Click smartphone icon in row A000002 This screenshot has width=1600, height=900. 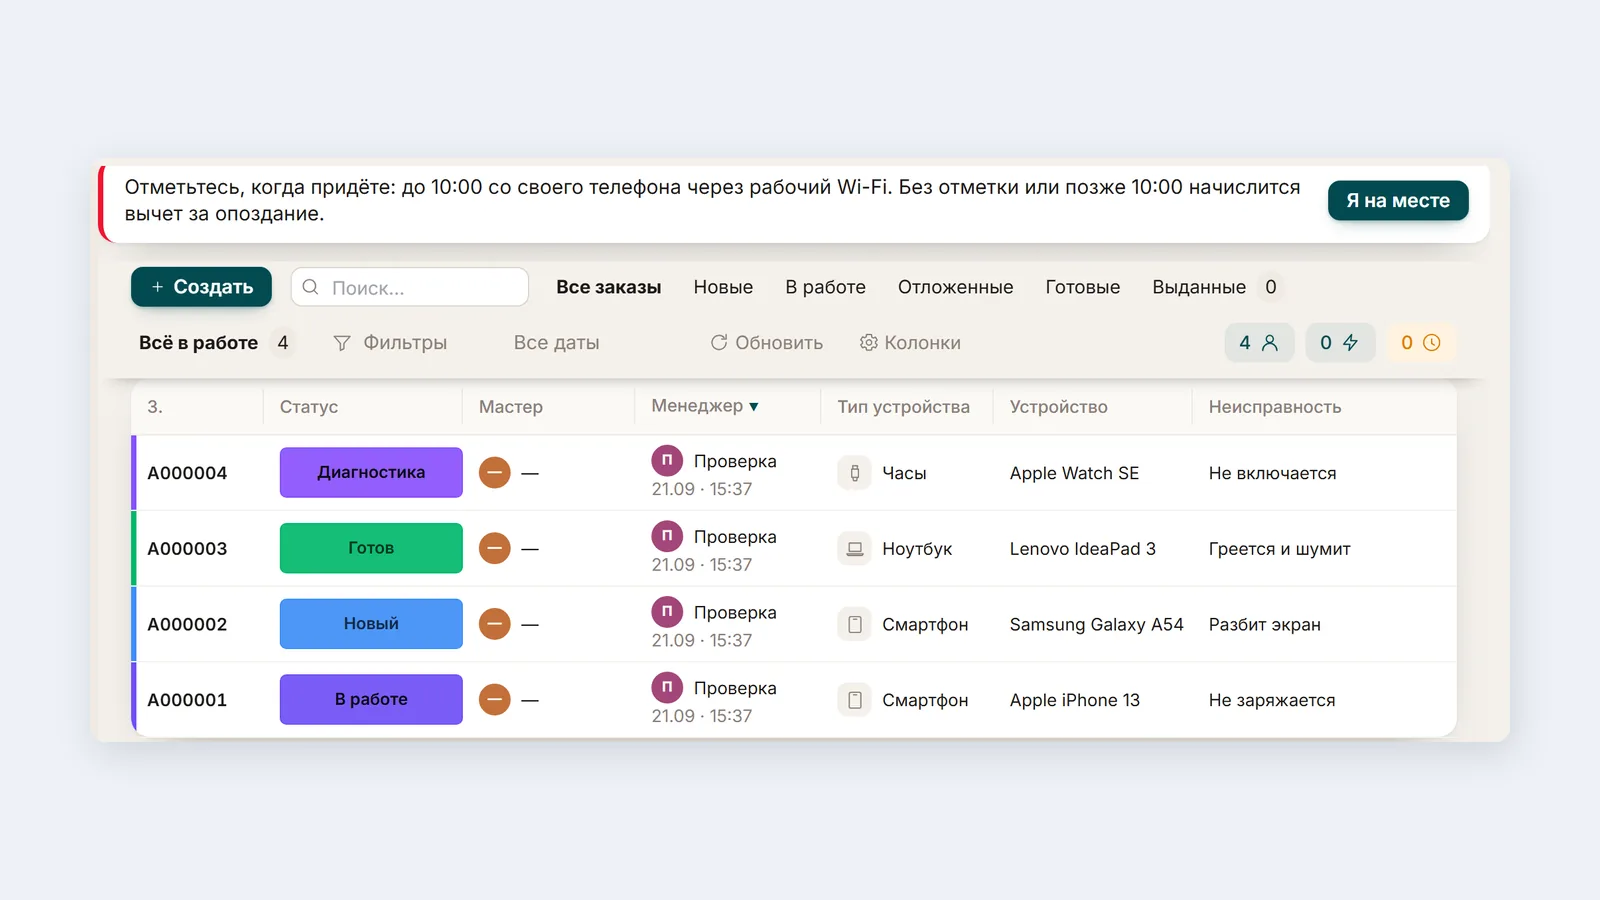point(854,624)
